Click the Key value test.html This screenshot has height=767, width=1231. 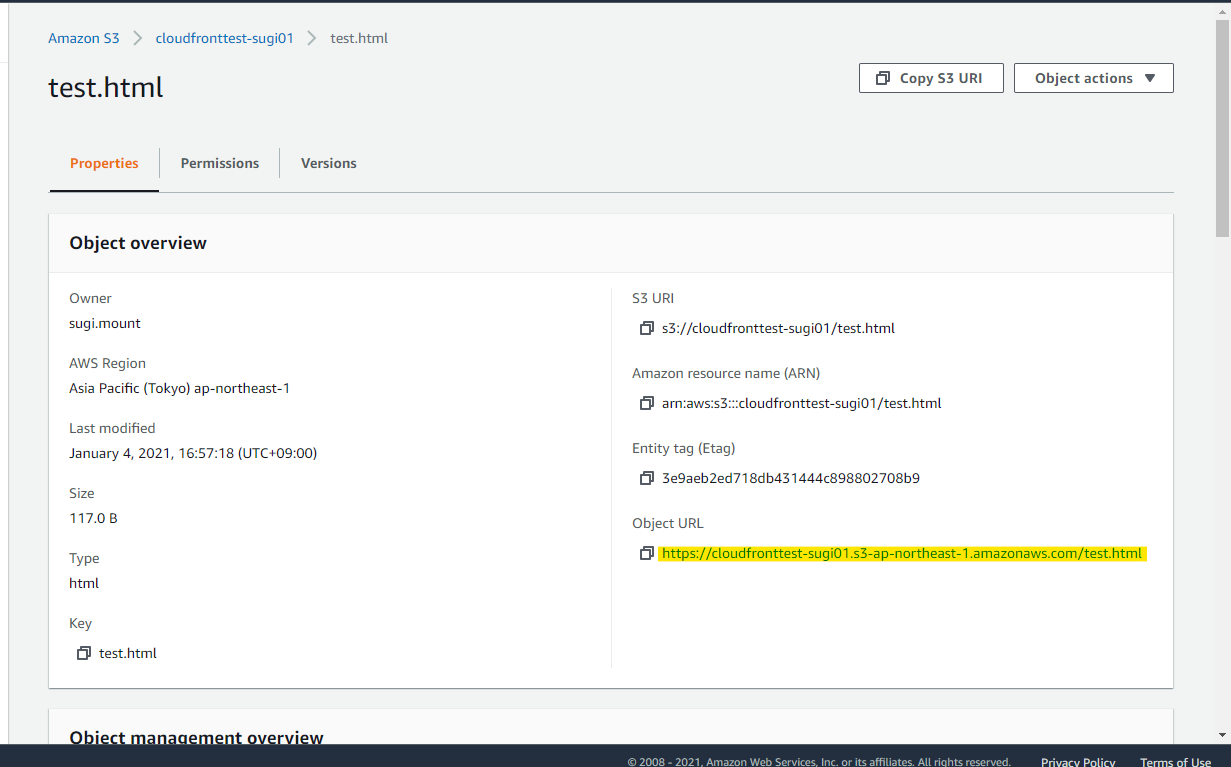pyautogui.click(x=128, y=653)
